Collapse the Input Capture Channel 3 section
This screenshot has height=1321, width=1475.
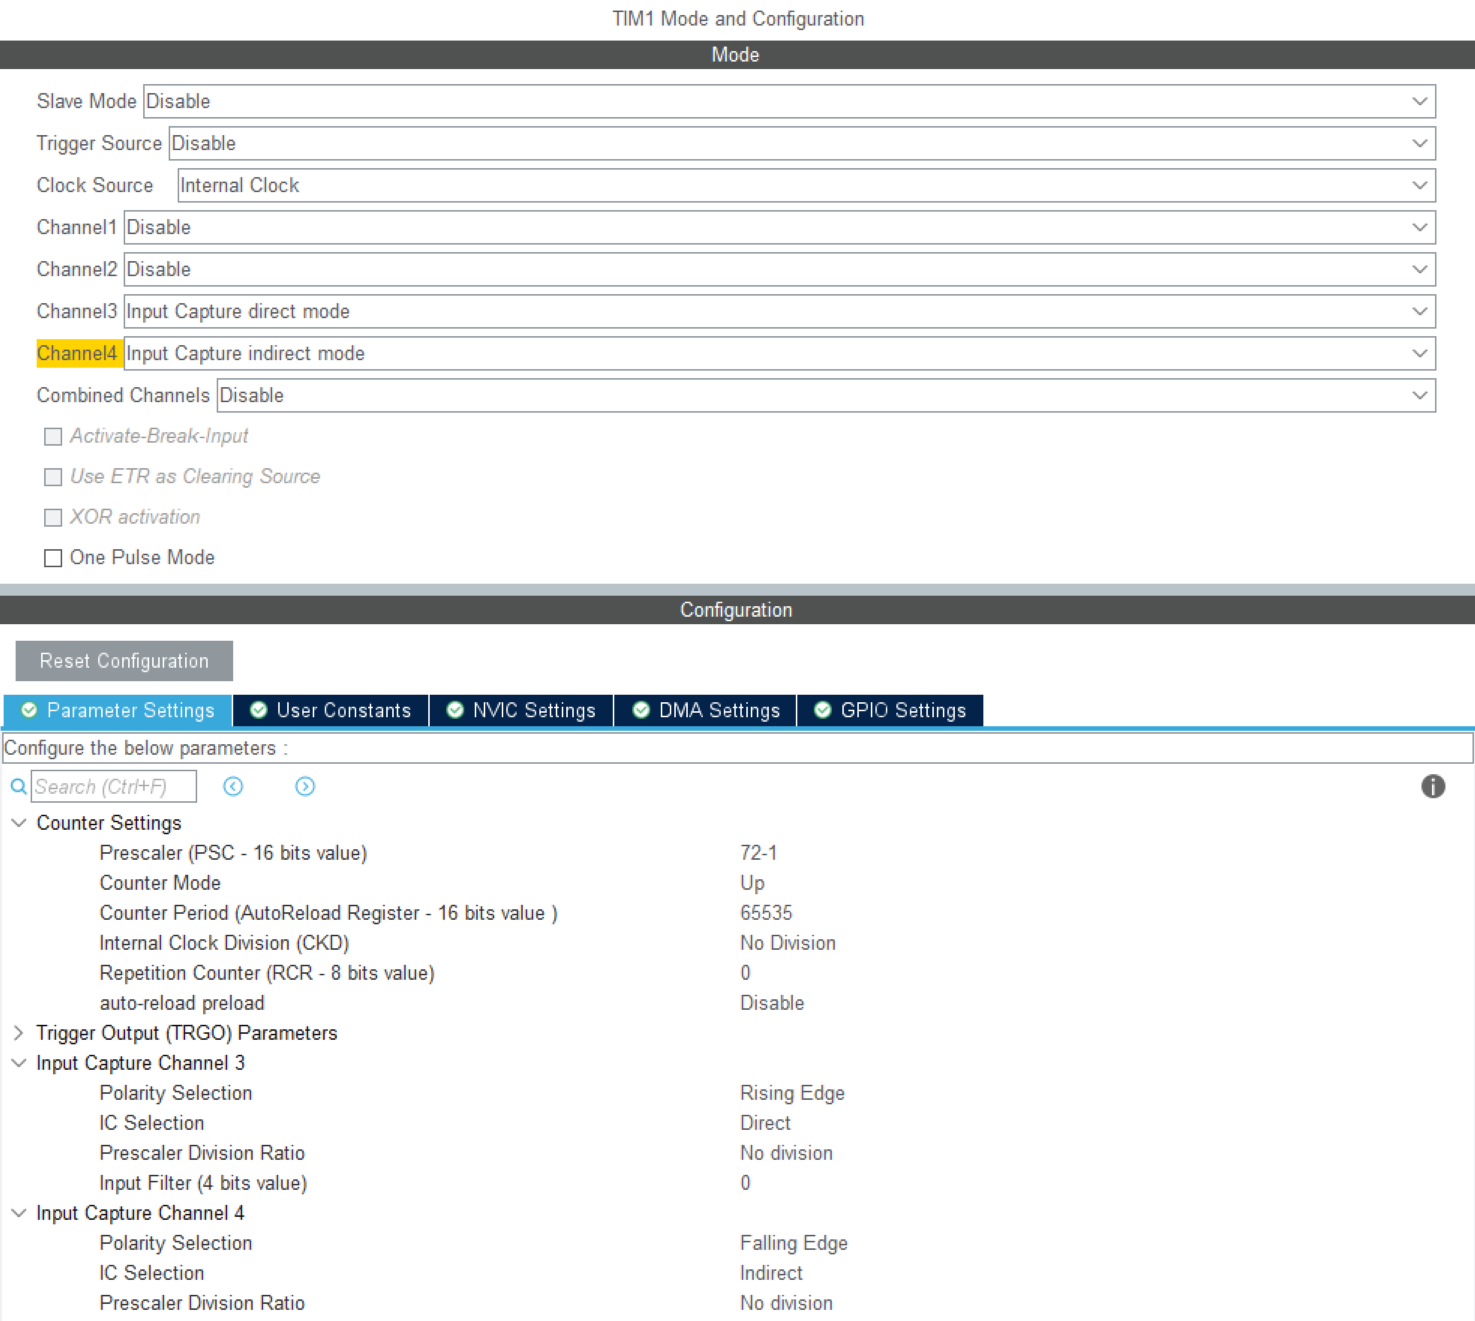(x=18, y=1063)
